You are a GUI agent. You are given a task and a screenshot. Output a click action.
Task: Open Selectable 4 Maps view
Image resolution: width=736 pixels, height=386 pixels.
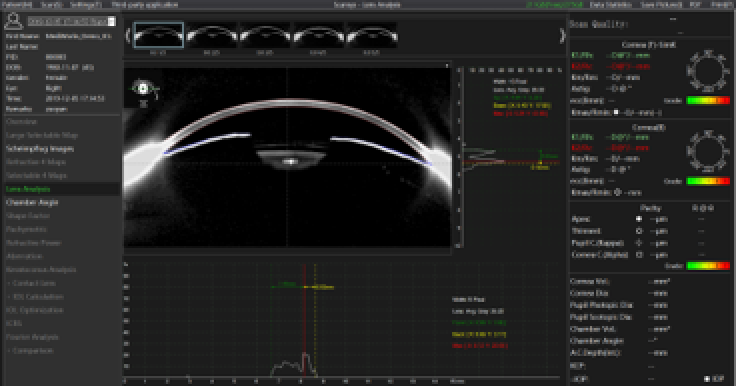pos(36,175)
